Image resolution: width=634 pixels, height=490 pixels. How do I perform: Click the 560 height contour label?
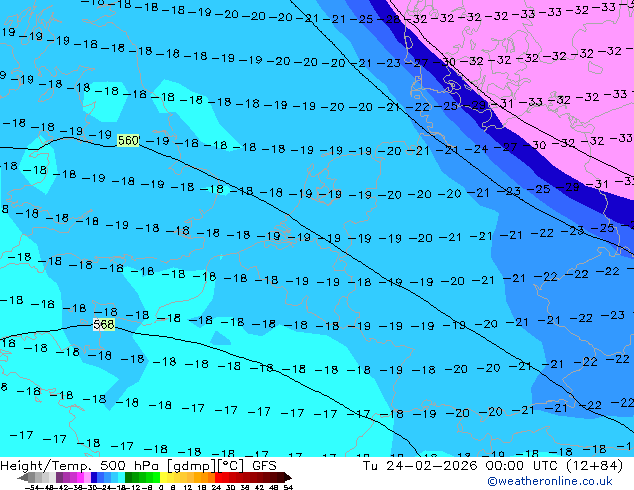pyautogui.click(x=128, y=140)
